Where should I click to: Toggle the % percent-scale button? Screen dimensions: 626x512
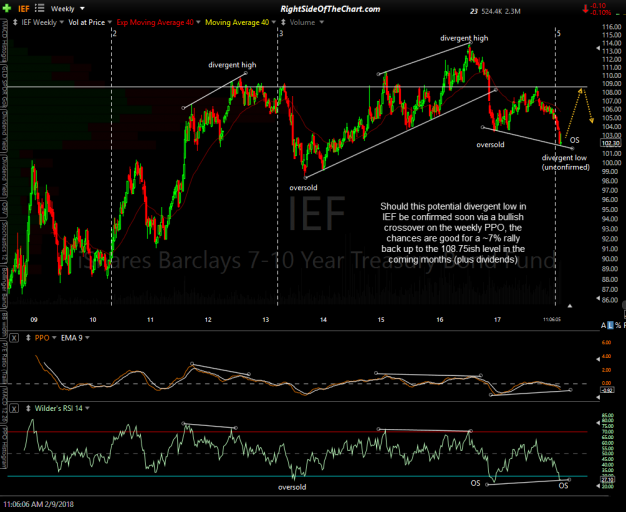point(618,325)
